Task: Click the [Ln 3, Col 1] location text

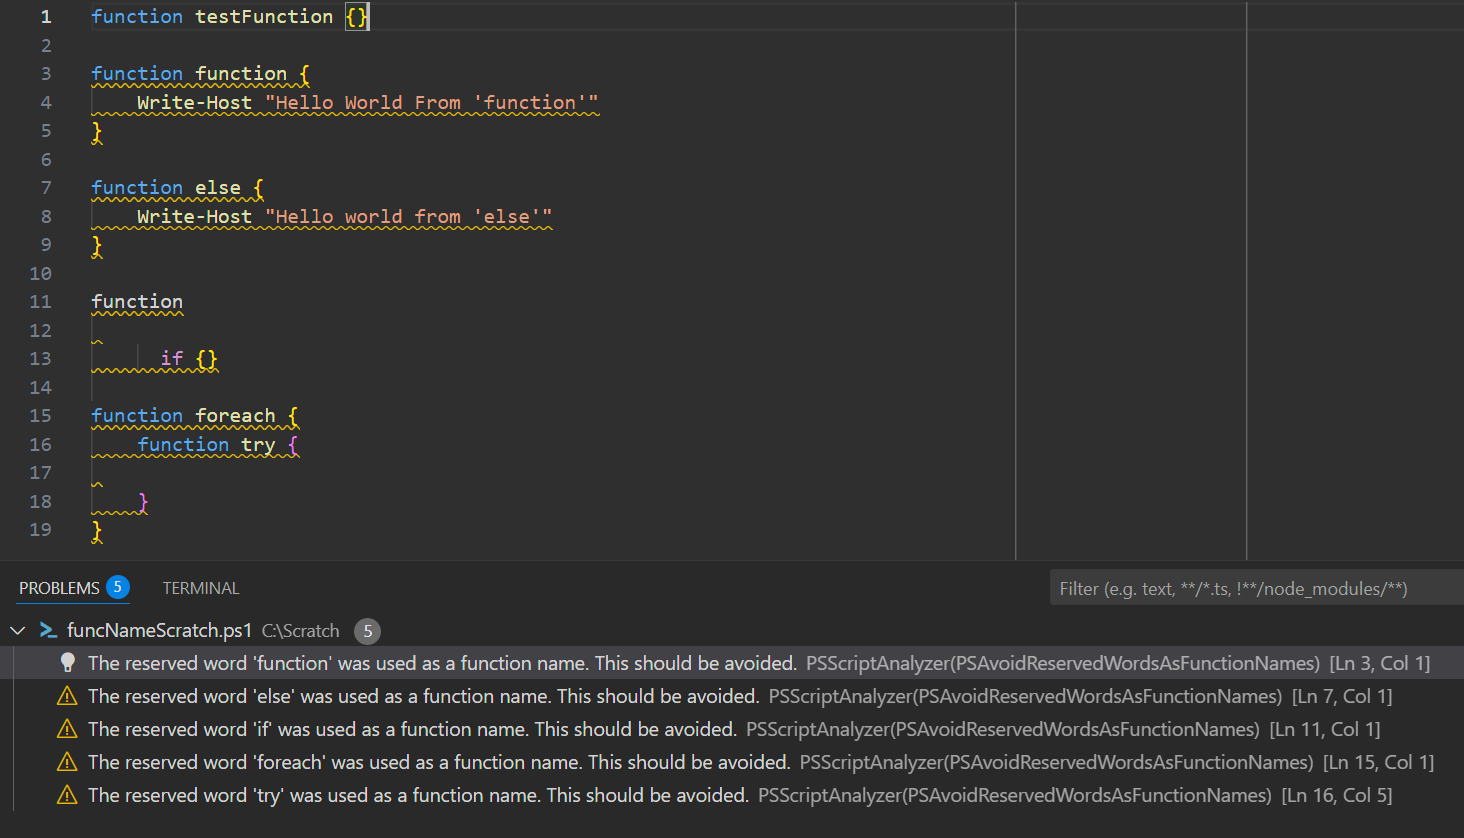Action: pyautogui.click(x=1380, y=663)
